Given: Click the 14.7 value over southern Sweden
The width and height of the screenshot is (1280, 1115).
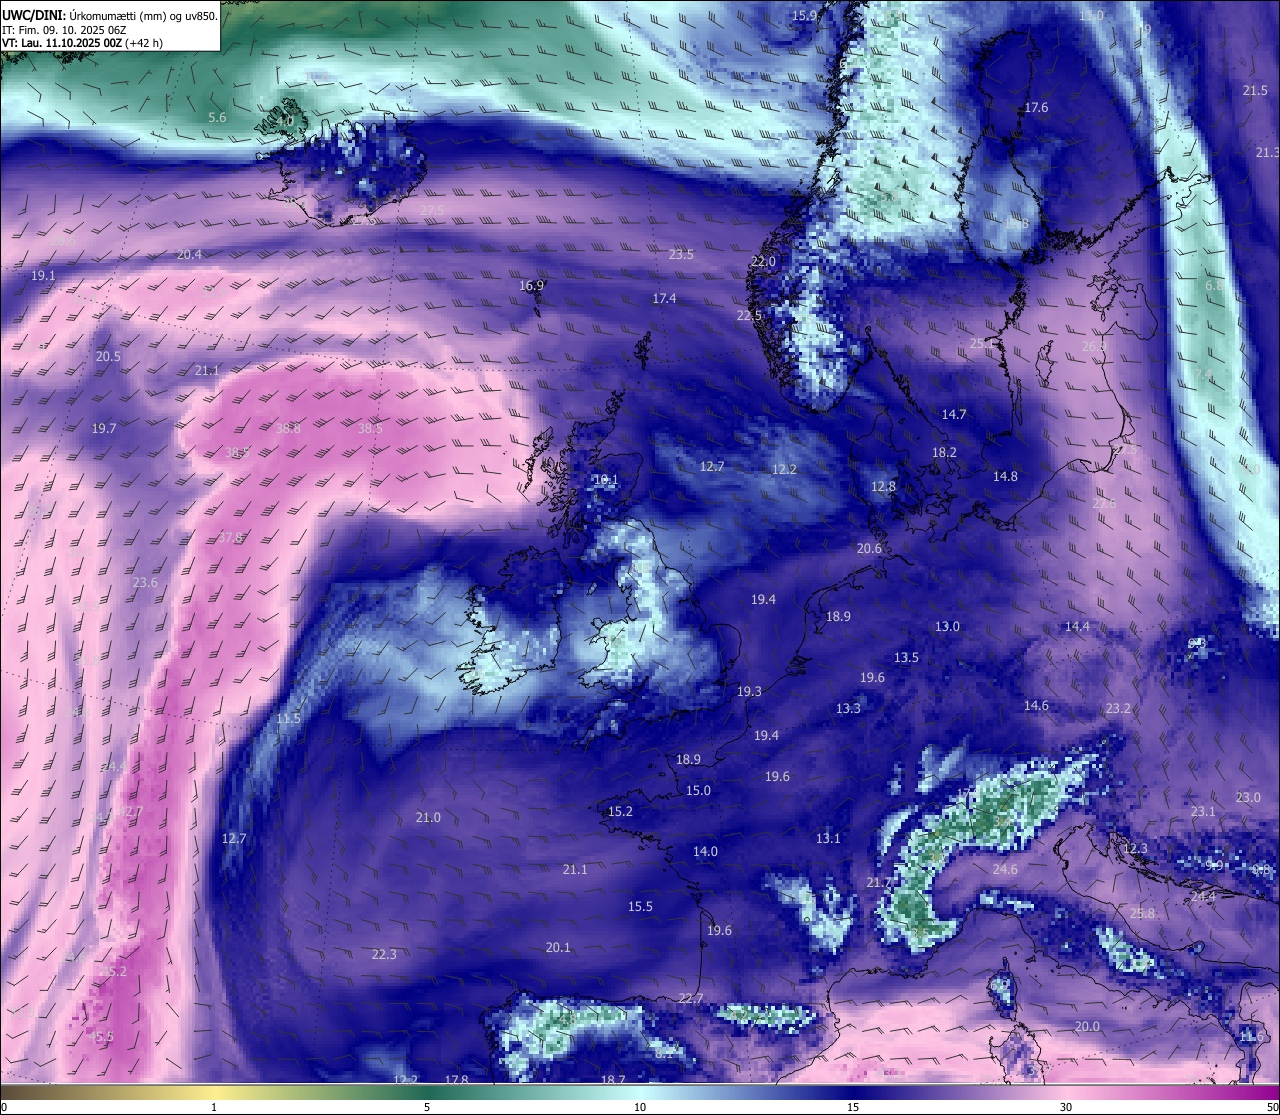Looking at the screenshot, I should point(954,414).
